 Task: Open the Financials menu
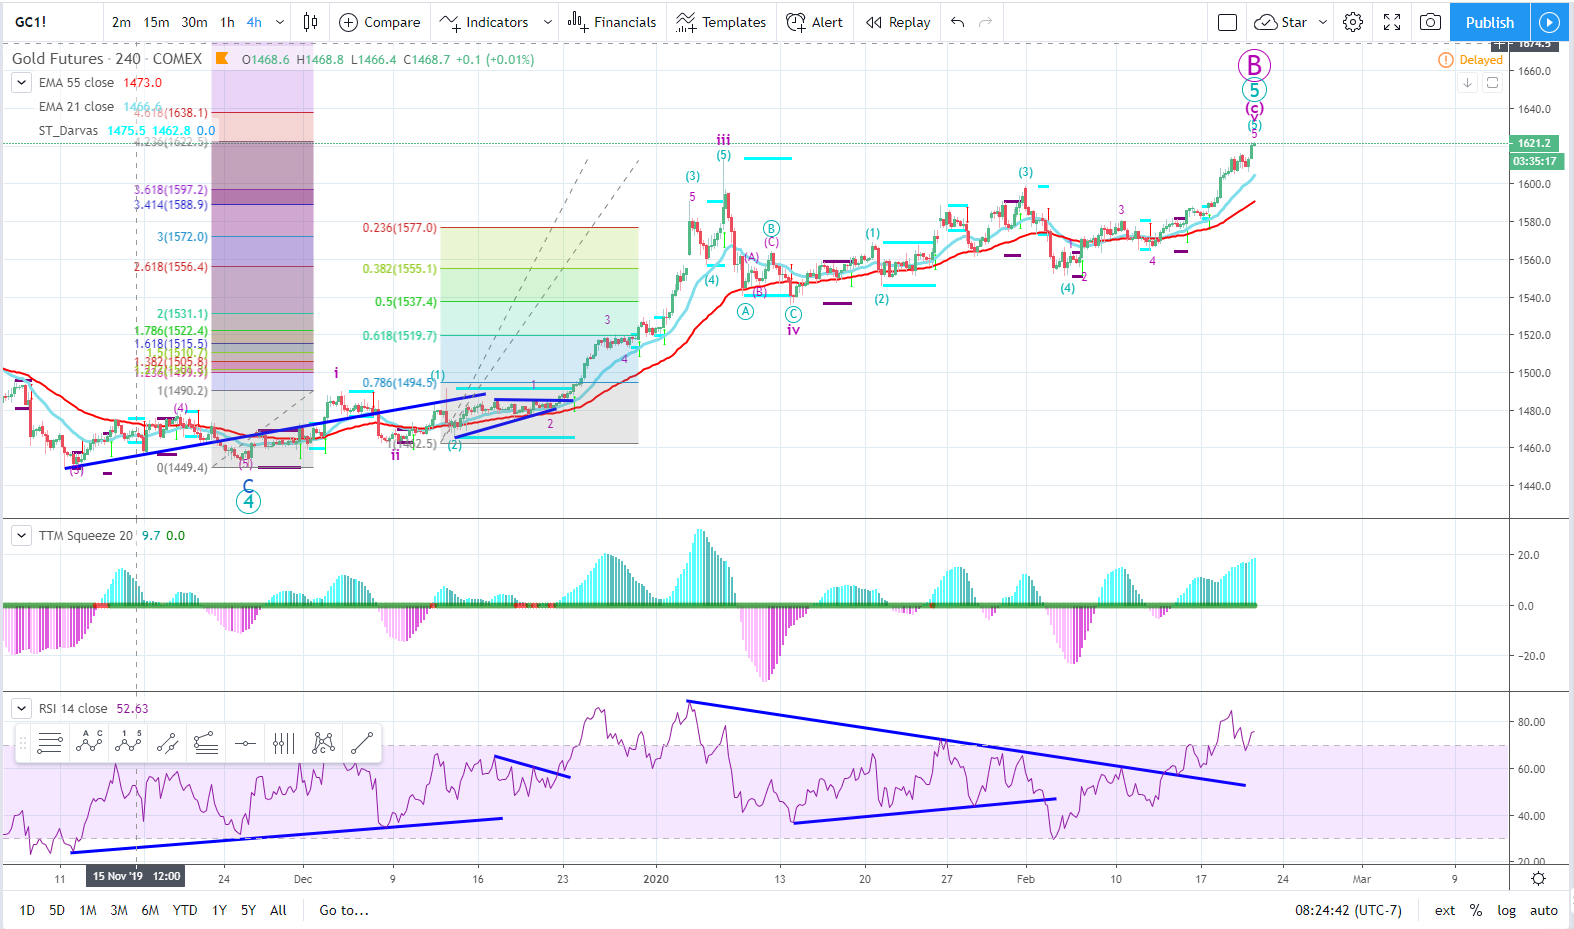(612, 22)
